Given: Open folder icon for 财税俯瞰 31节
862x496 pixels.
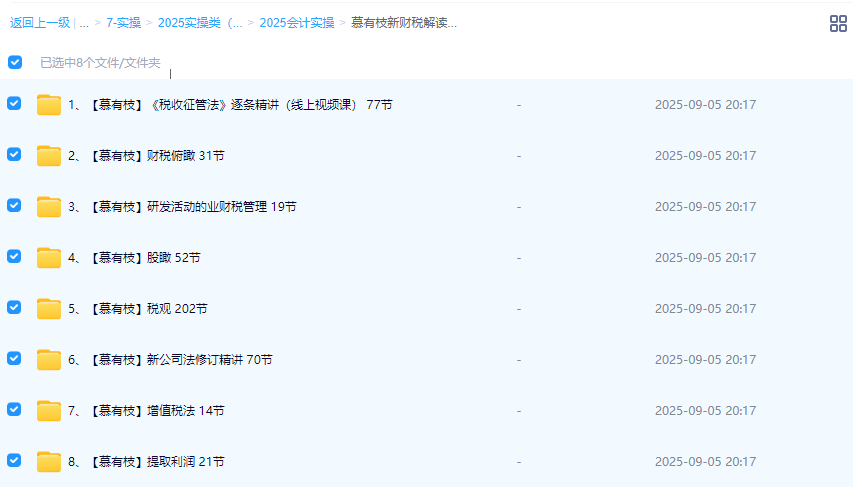Looking at the screenshot, I should point(49,156).
